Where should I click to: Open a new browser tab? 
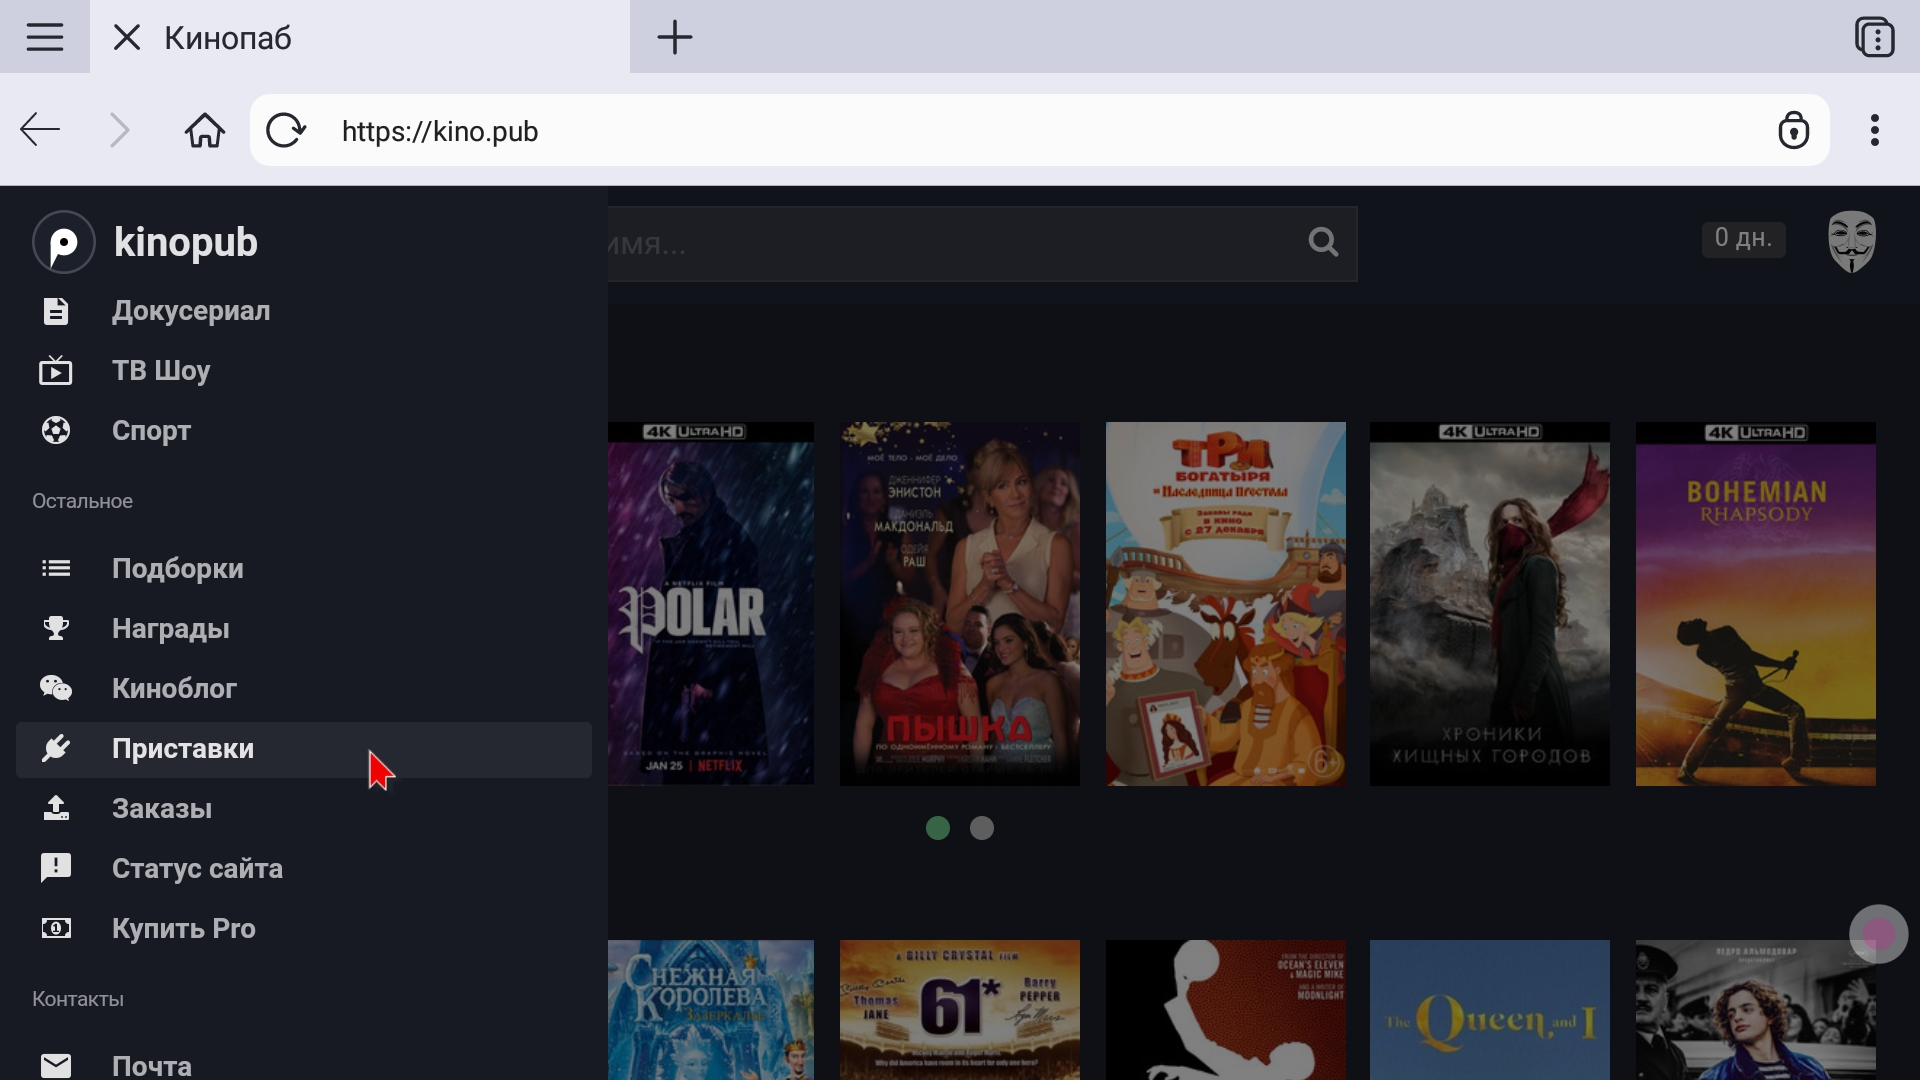[675, 38]
